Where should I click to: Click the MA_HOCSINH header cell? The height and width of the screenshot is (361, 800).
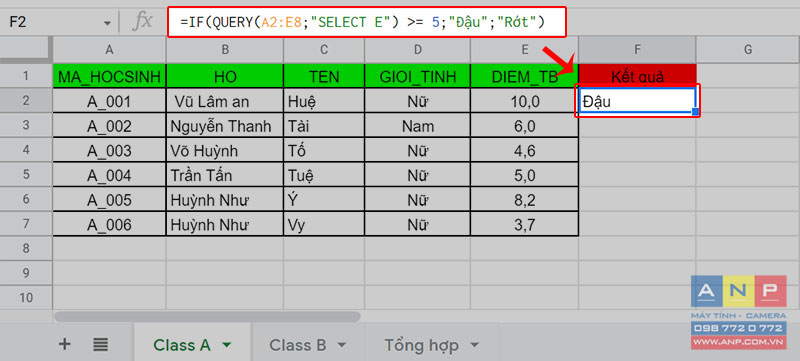(109, 76)
